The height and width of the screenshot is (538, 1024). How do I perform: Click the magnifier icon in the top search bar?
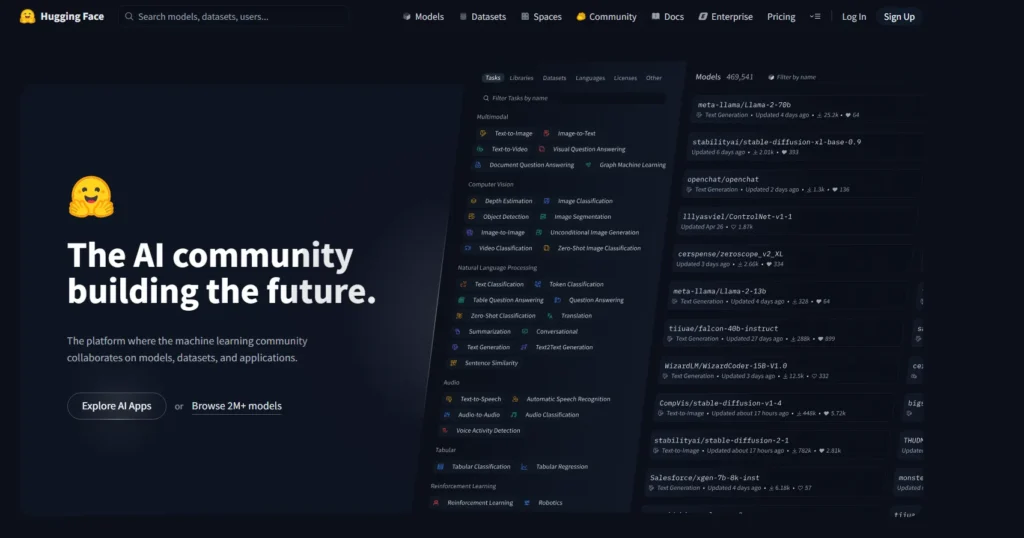click(x=129, y=17)
